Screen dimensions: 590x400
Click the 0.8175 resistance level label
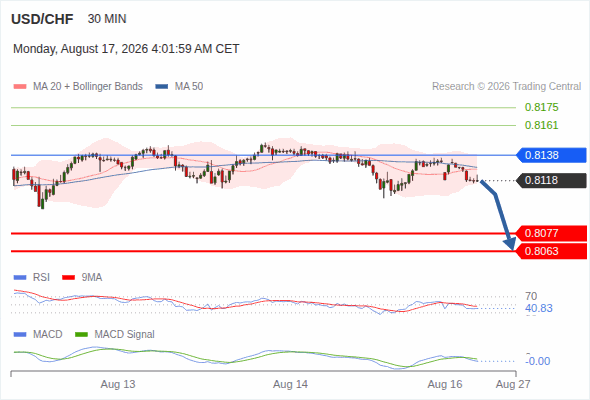[541, 107]
